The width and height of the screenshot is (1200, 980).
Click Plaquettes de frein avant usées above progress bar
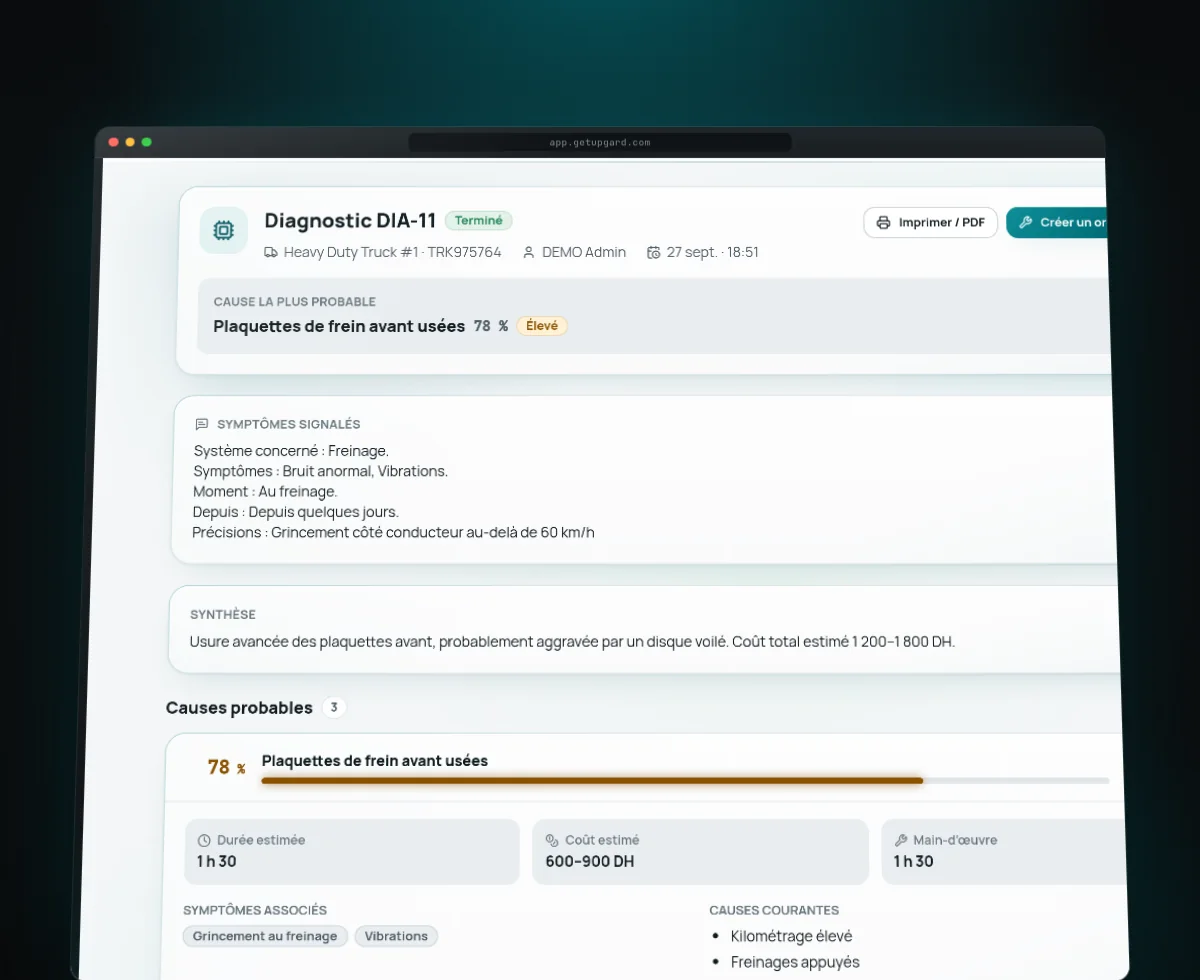(x=375, y=761)
